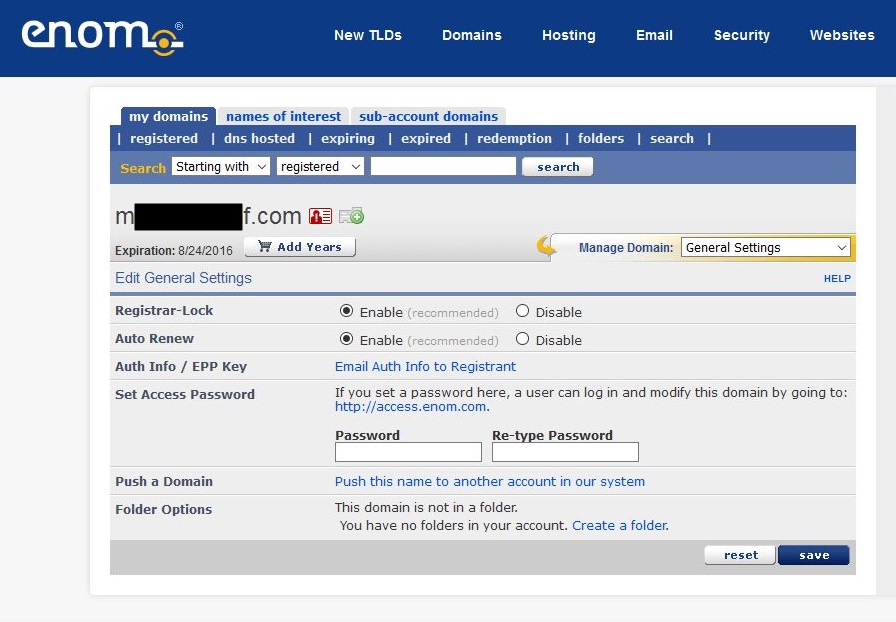Image resolution: width=896 pixels, height=622 pixels.
Task: Click Create a folder link
Action: click(619, 525)
